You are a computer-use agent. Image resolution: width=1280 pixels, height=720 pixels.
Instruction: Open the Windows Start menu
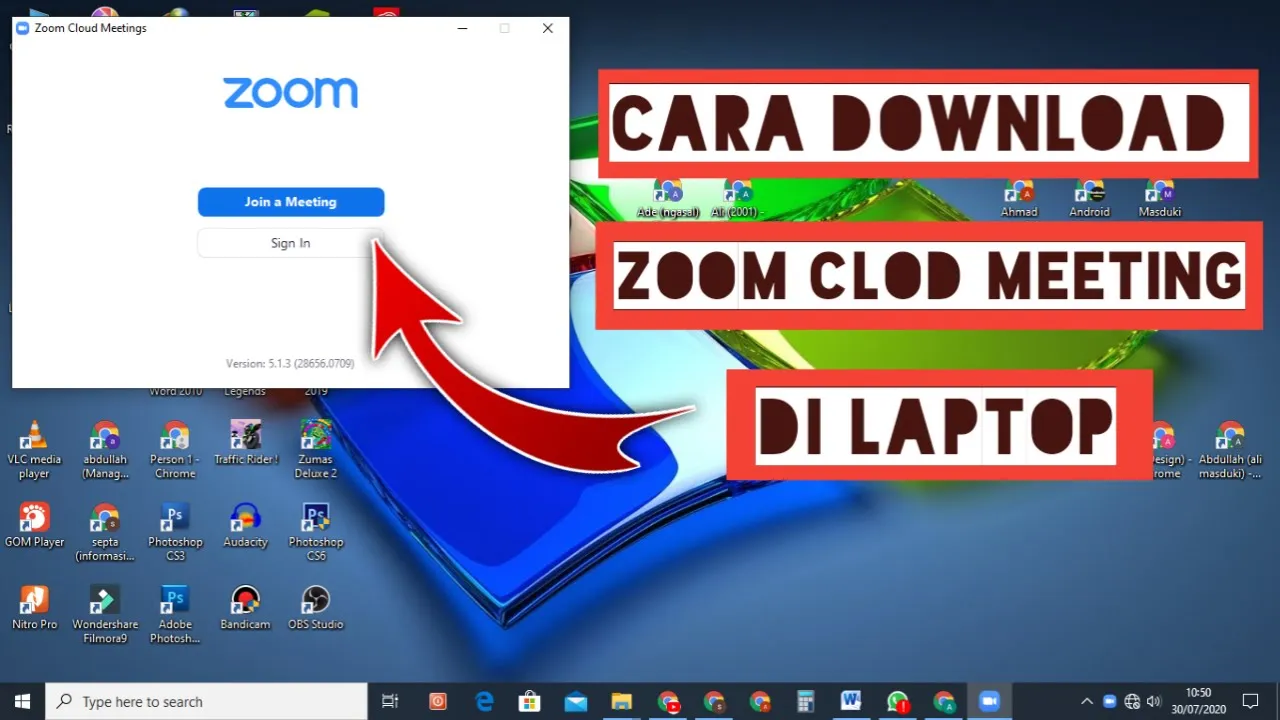coord(23,701)
